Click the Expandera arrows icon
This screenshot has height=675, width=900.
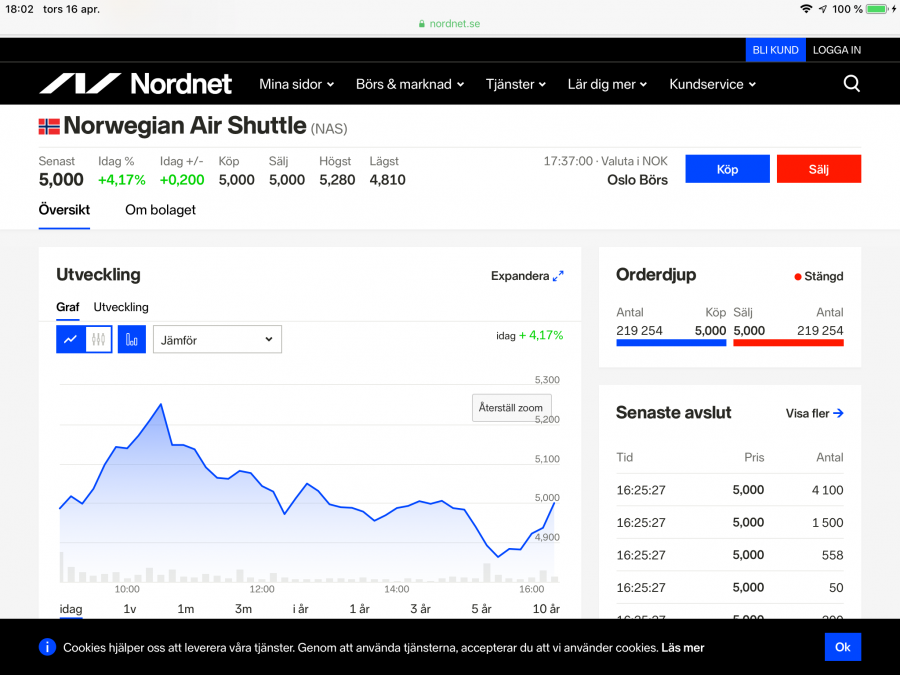pyautogui.click(x=558, y=276)
